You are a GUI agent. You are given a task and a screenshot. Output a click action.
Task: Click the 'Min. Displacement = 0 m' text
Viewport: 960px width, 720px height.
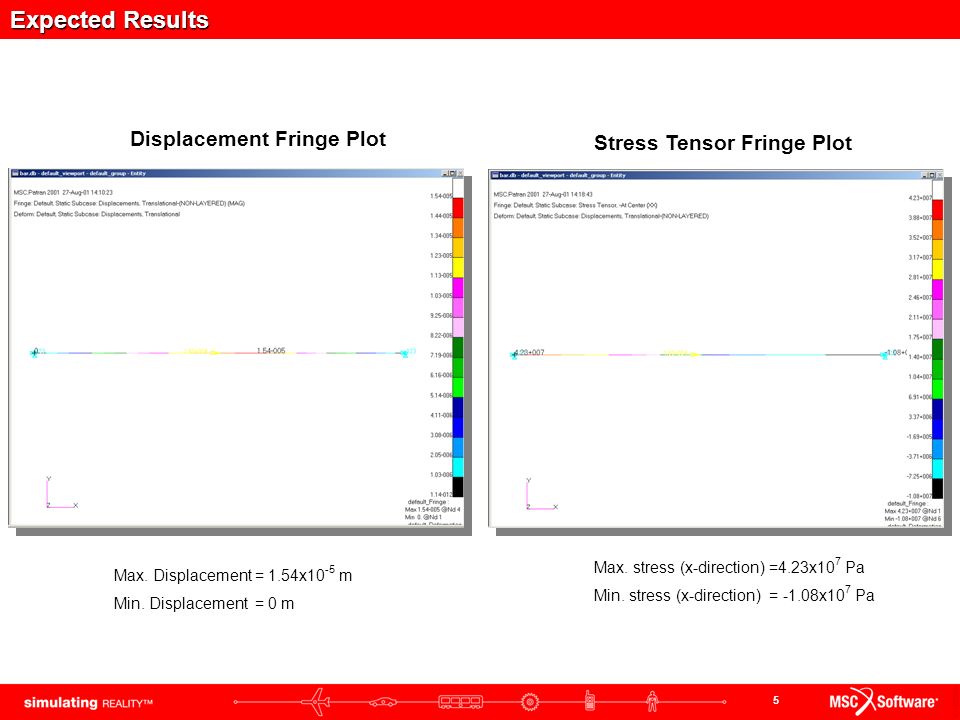pos(204,604)
